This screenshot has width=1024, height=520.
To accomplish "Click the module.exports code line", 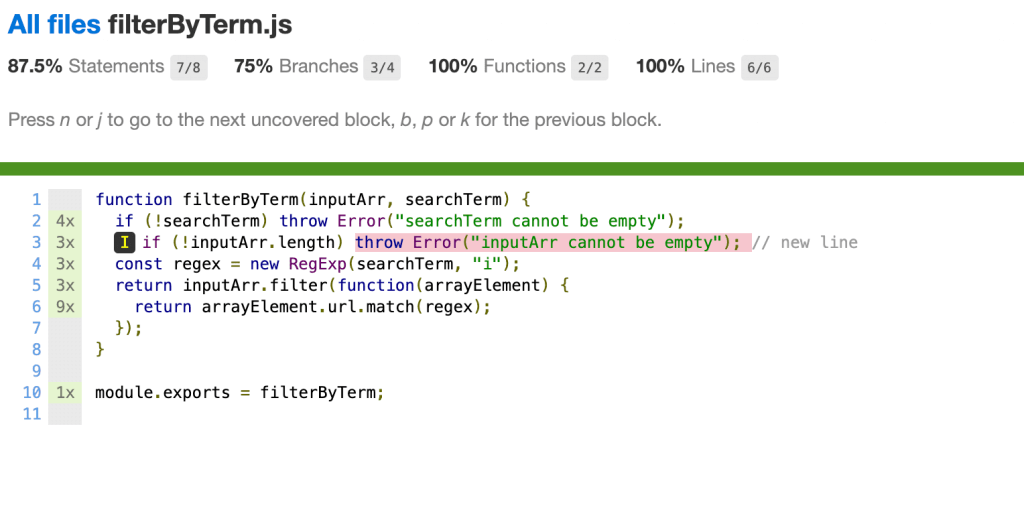I will coord(239,393).
